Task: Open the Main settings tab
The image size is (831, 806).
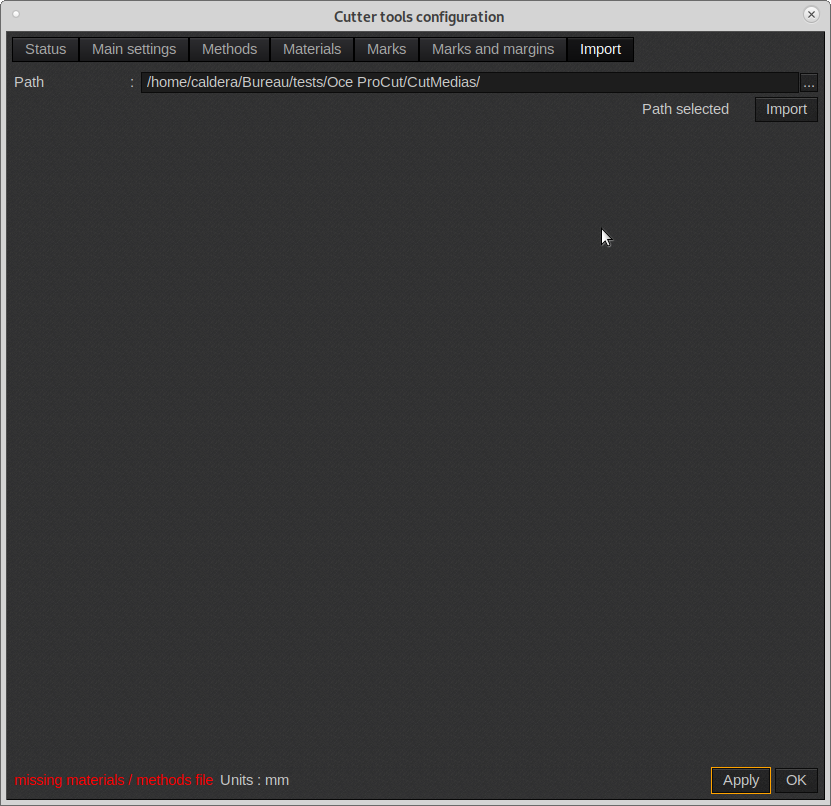Action: [133, 49]
